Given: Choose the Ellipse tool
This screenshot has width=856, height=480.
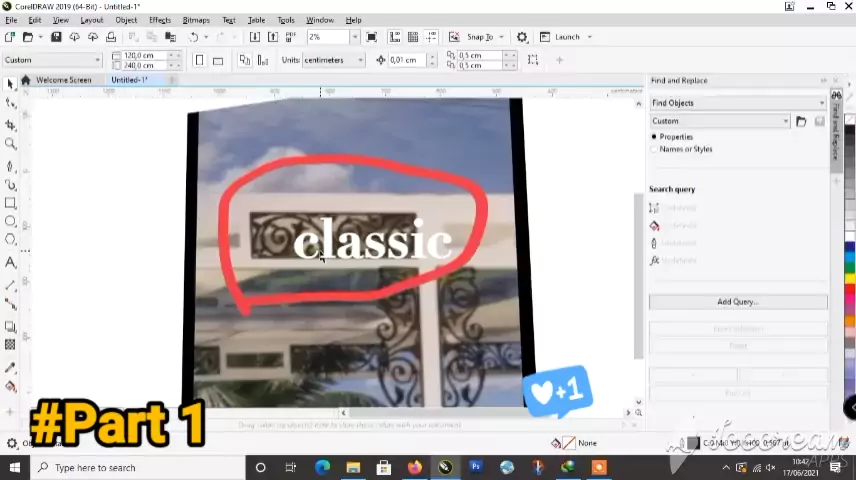Looking at the screenshot, I should point(11,221).
